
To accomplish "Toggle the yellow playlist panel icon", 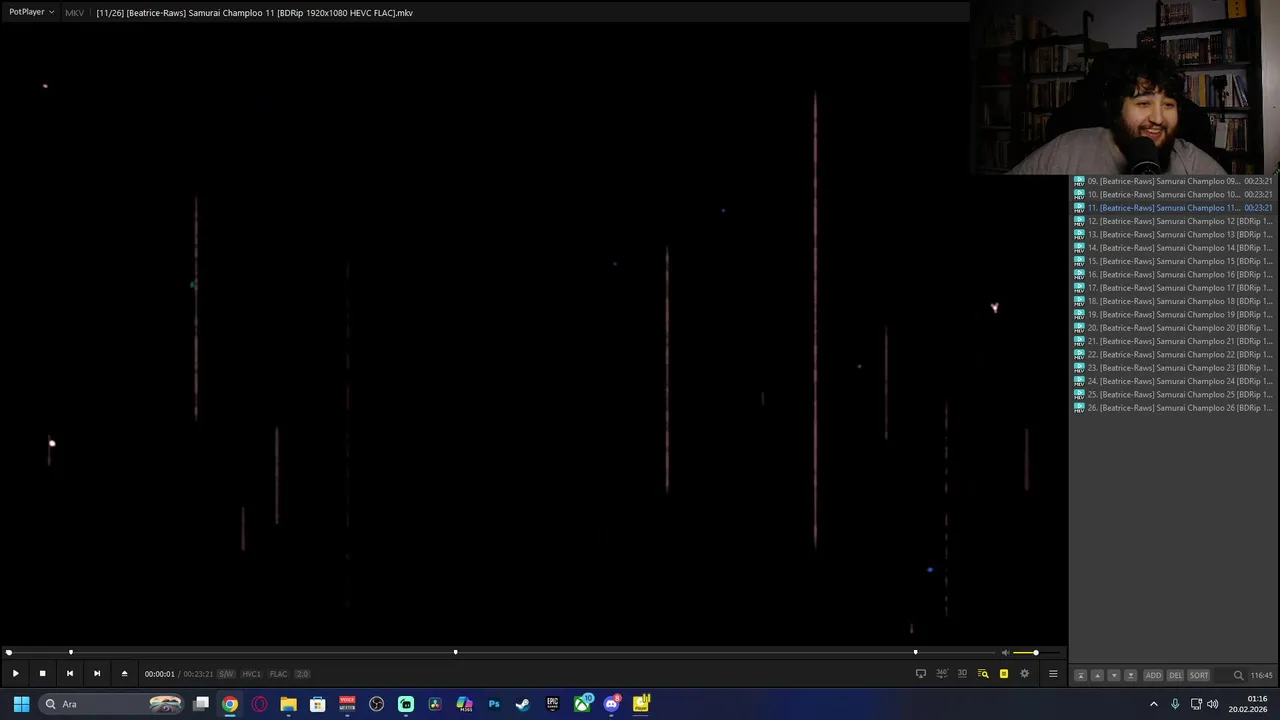I will pos(1004,674).
